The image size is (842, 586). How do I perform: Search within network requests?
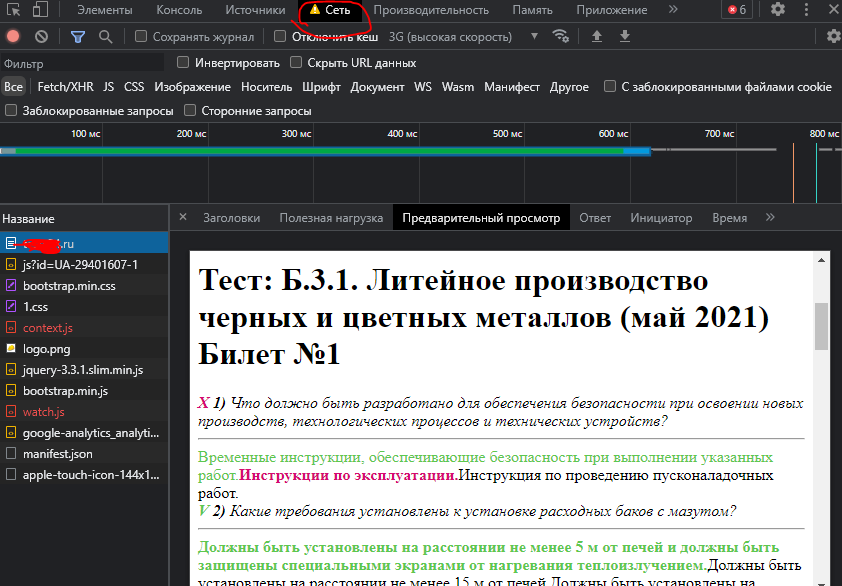(104, 36)
